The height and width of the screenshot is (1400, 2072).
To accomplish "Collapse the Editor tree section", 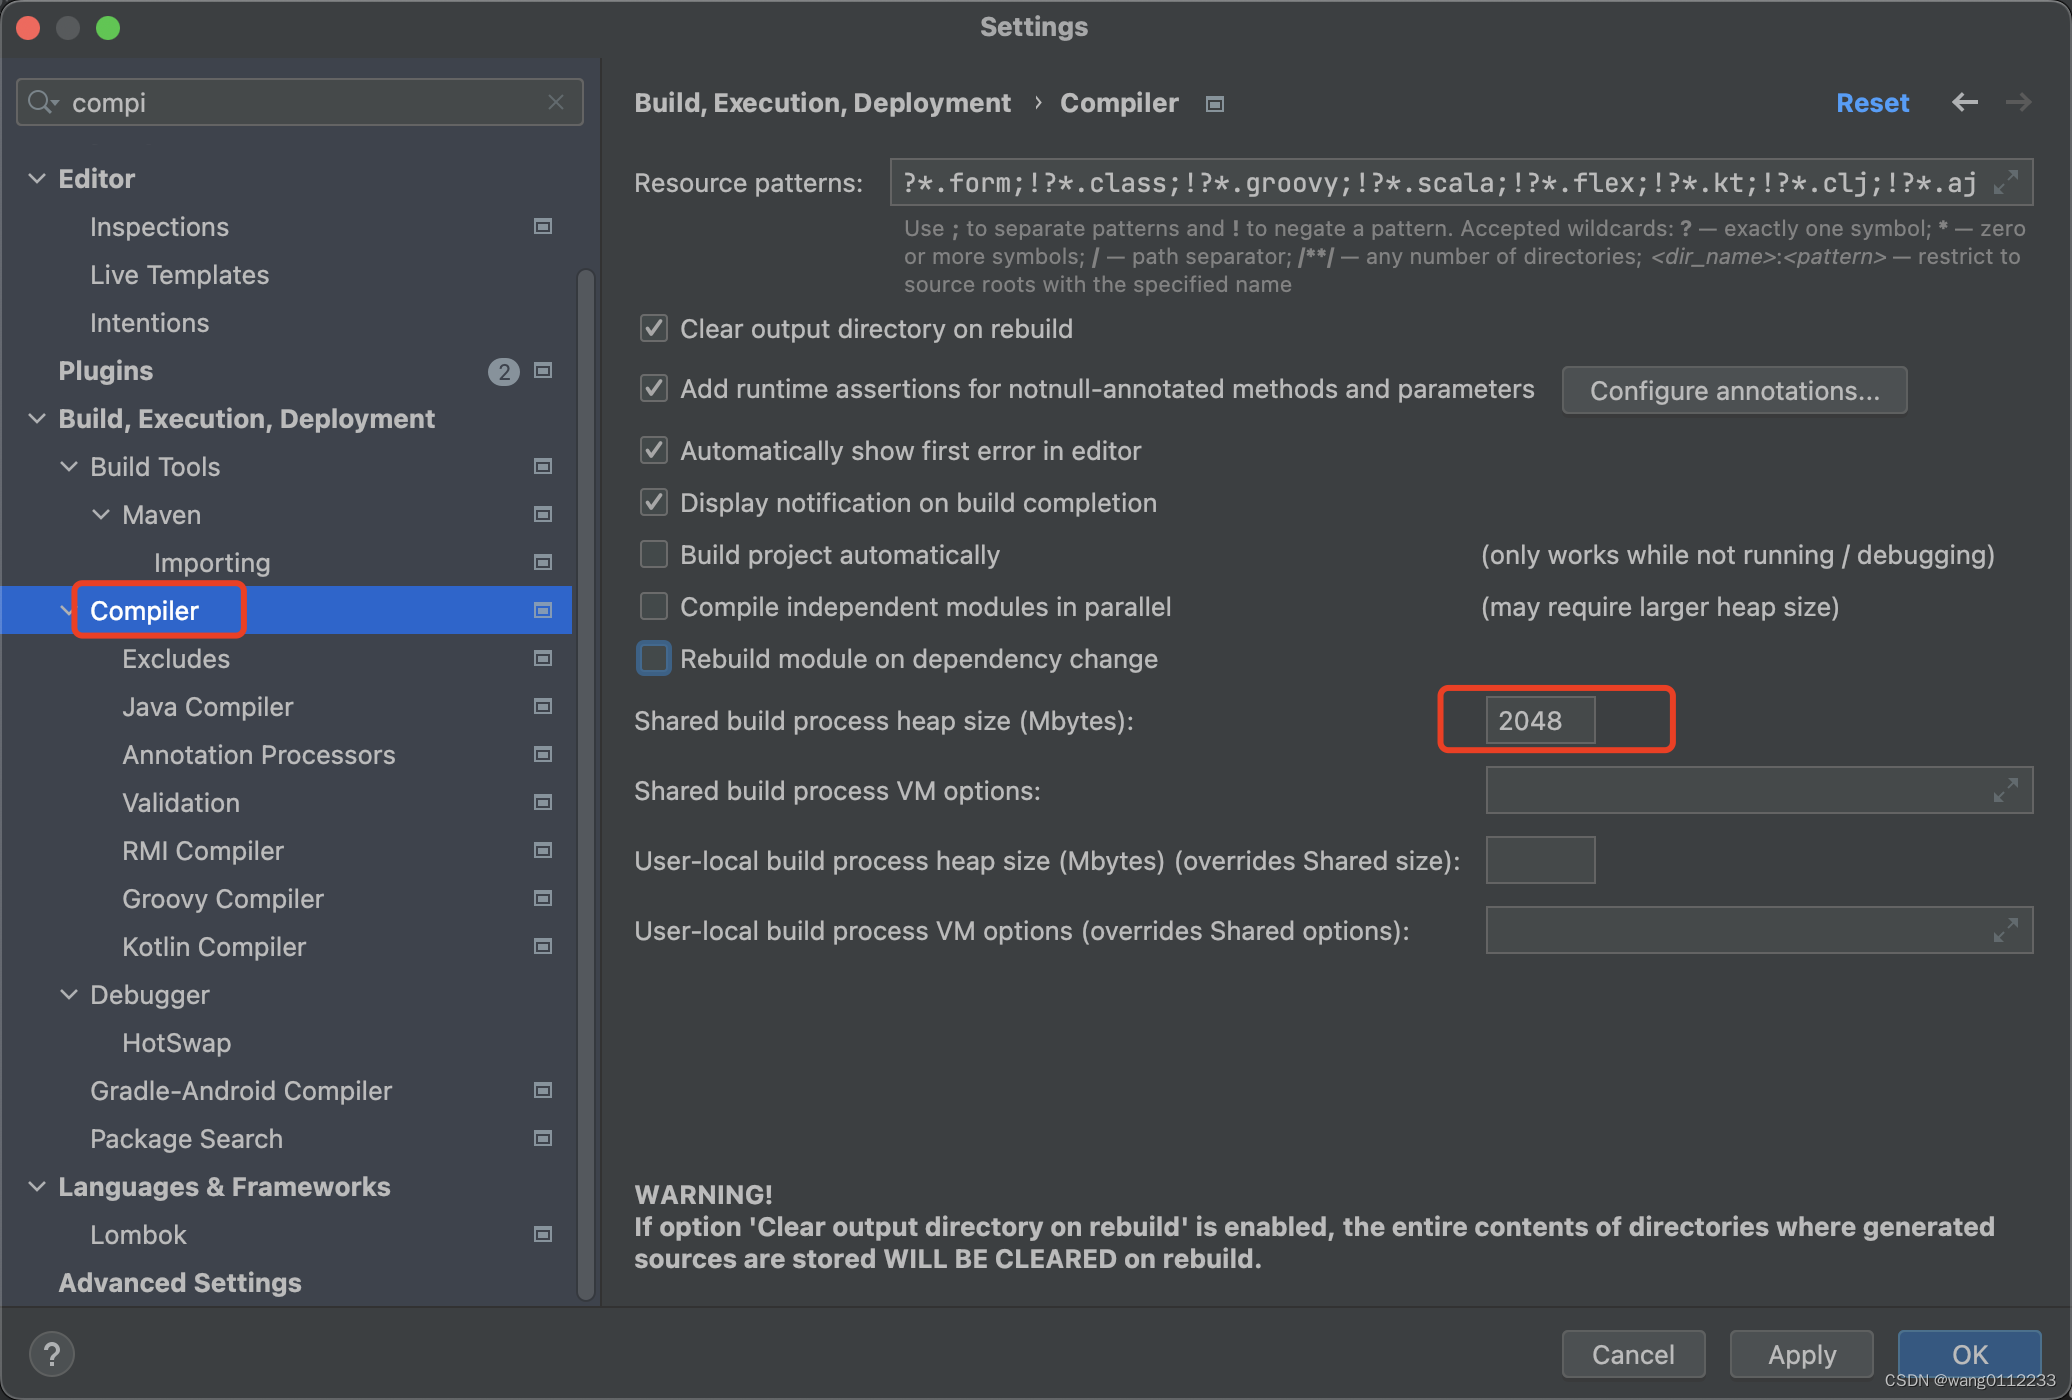I will [x=37, y=179].
